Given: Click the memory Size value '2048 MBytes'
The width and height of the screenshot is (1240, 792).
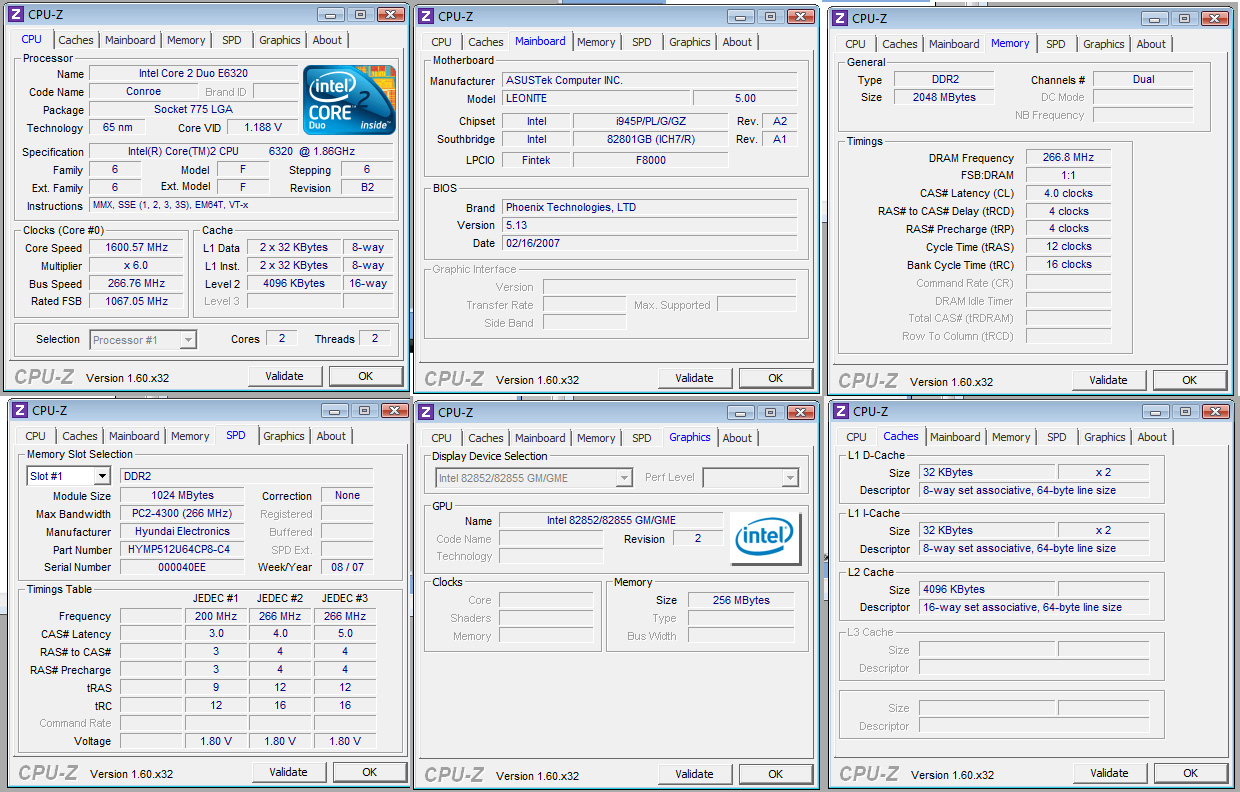Looking at the screenshot, I should click(x=945, y=98).
